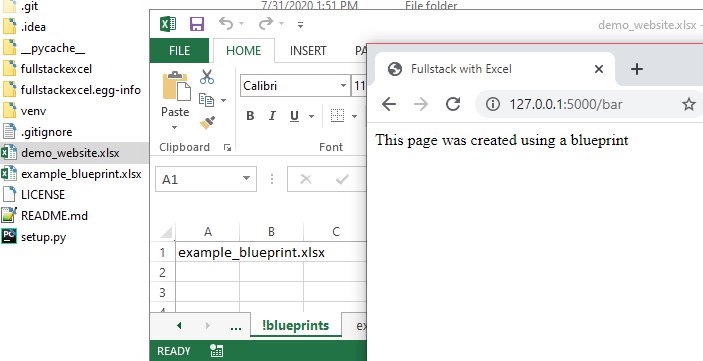
Task: Open the FILE tab in Excel
Action: (x=179, y=51)
